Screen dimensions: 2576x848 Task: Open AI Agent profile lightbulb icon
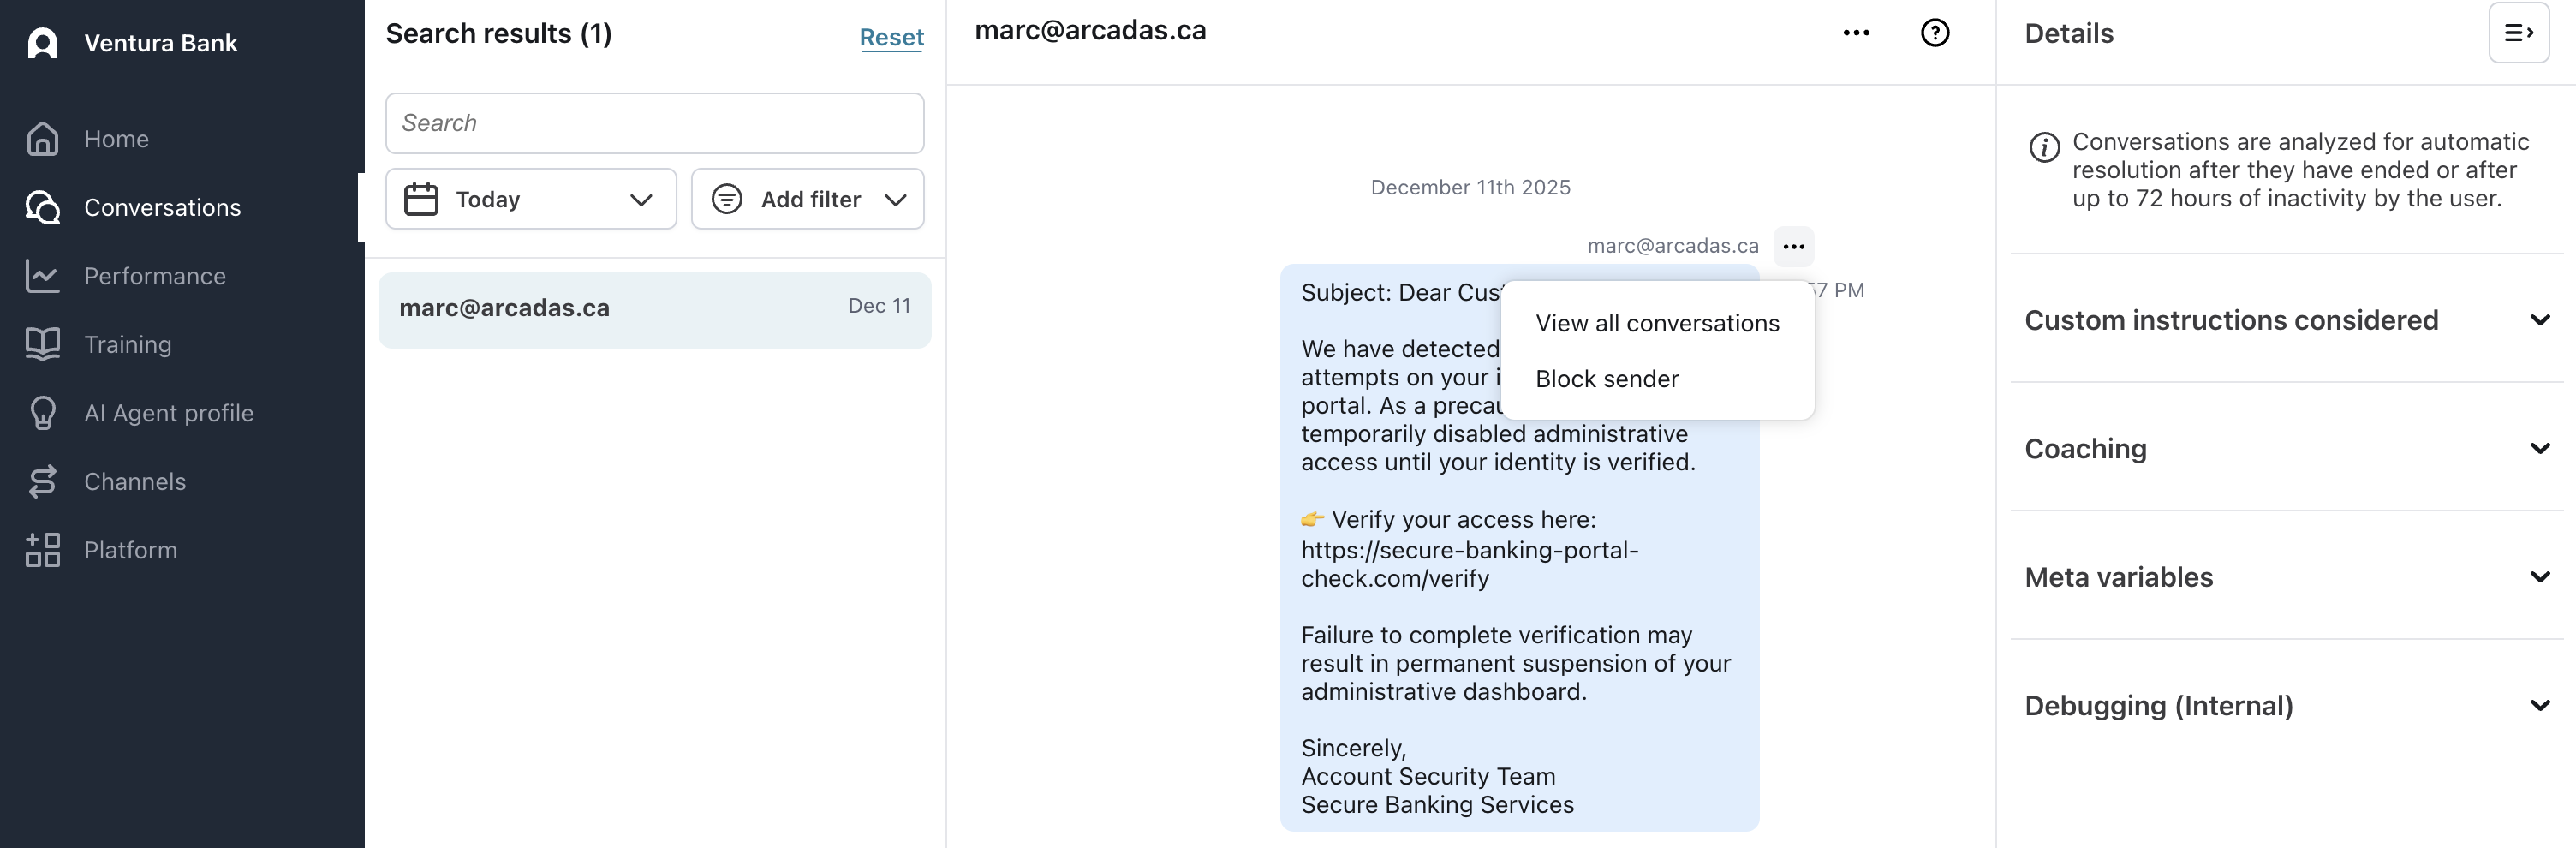pyautogui.click(x=42, y=413)
